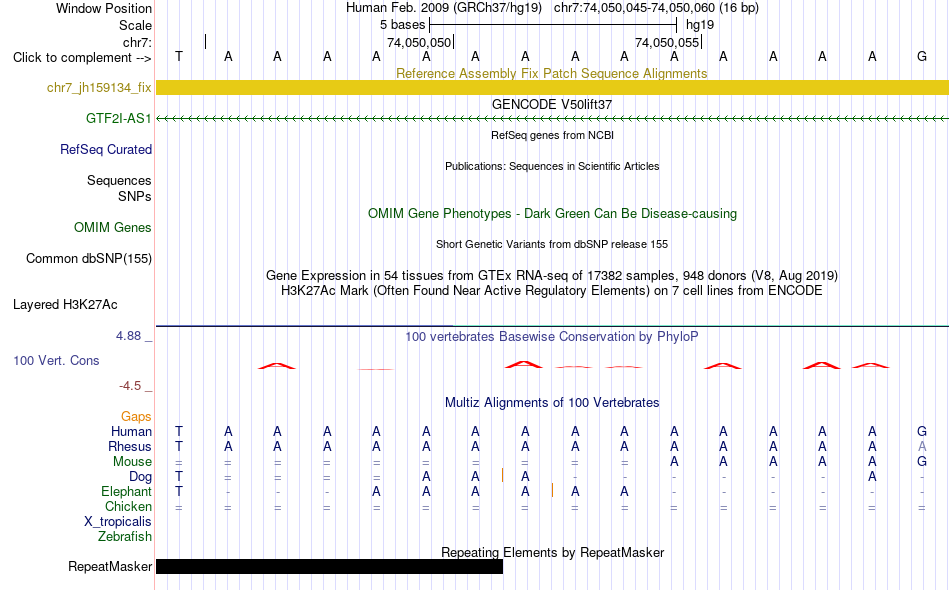The height and width of the screenshot is (590, 950).
Task: Click 100 vertebrates Basewise Conservation title
Action: click(552, 336)
